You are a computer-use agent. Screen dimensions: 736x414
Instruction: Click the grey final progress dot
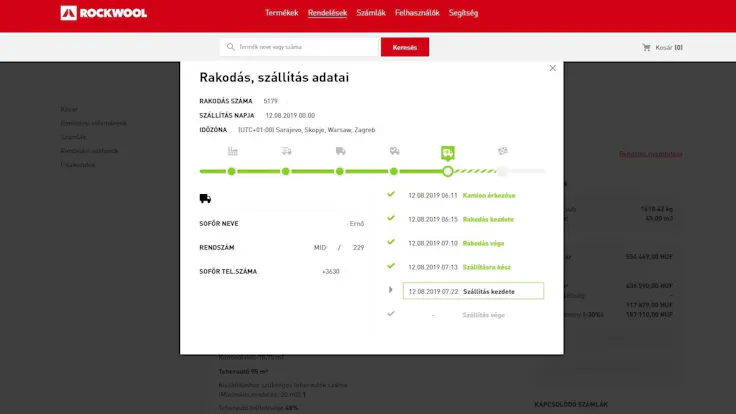point(502,171)
